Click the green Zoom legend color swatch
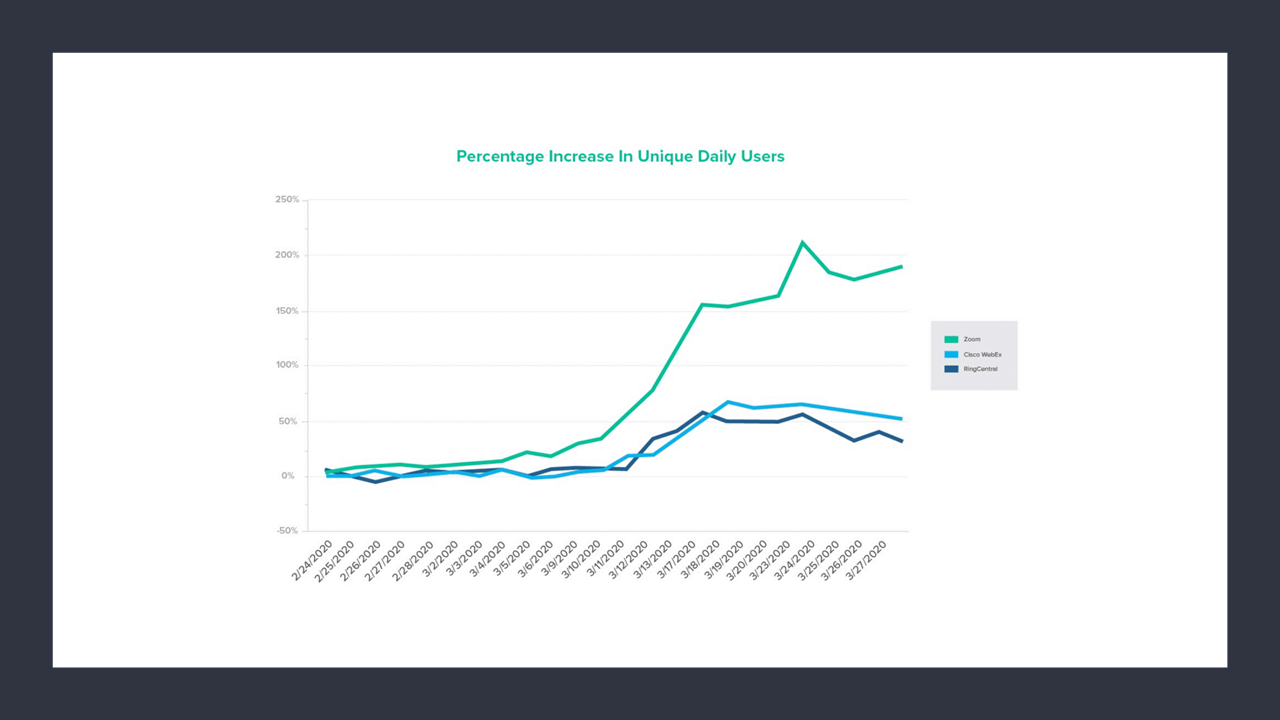Screen dimensions: 1280x720 951,340
